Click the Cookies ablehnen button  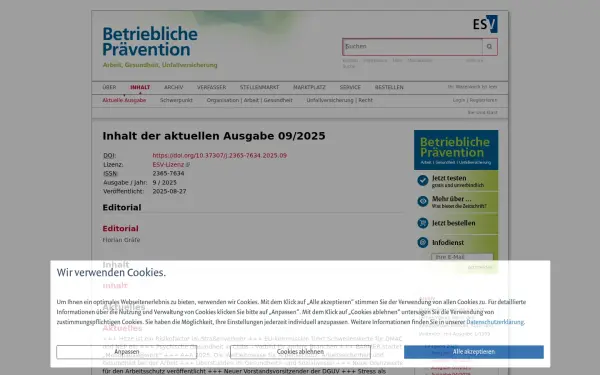300,352
